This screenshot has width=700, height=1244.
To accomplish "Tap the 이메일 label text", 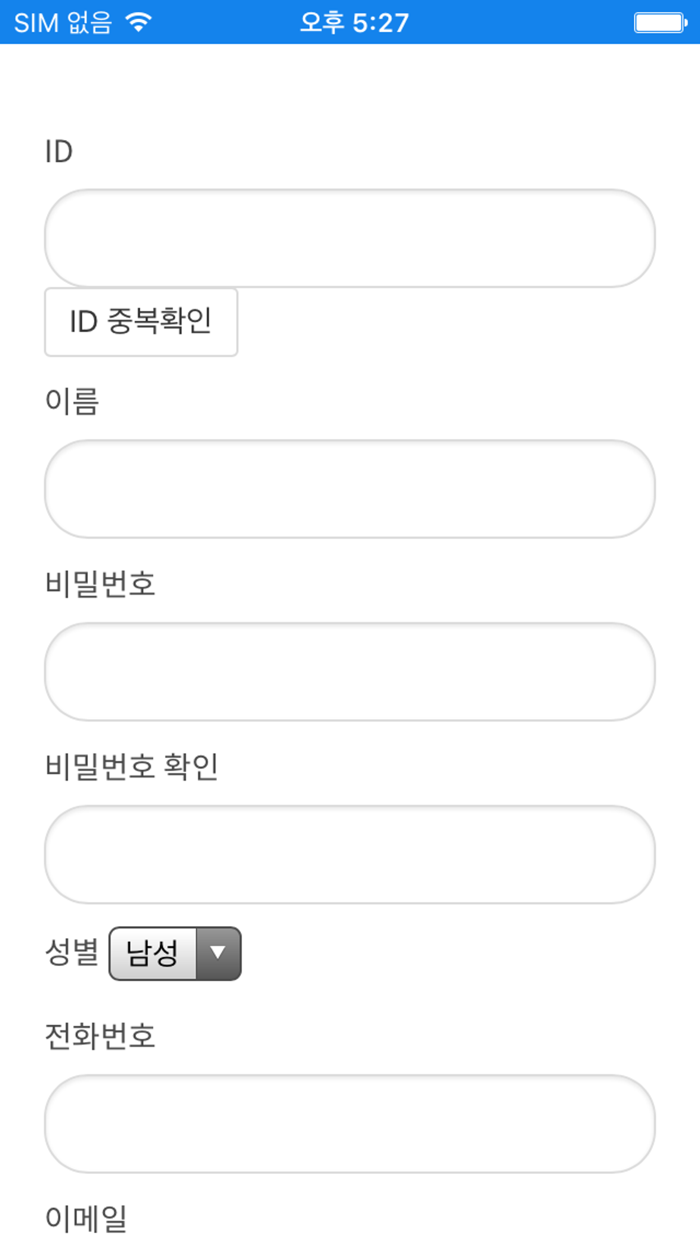I will pyautogui.click(x=86, y=1220).
